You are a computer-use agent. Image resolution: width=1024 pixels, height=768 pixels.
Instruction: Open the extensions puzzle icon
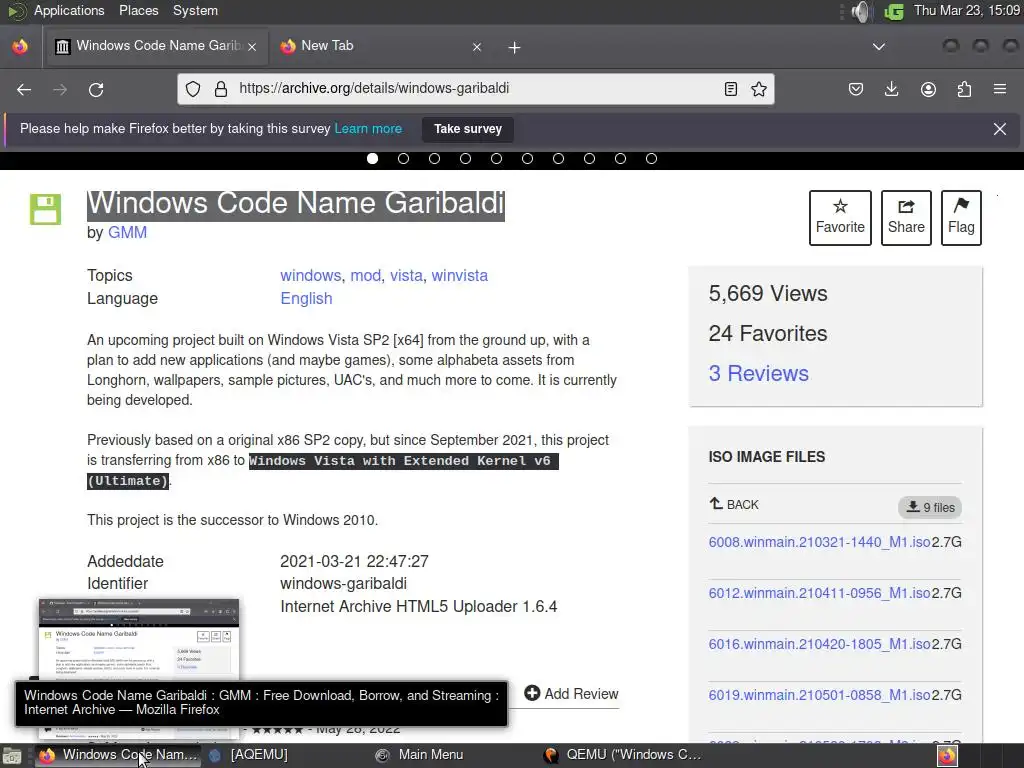point(964,89)
